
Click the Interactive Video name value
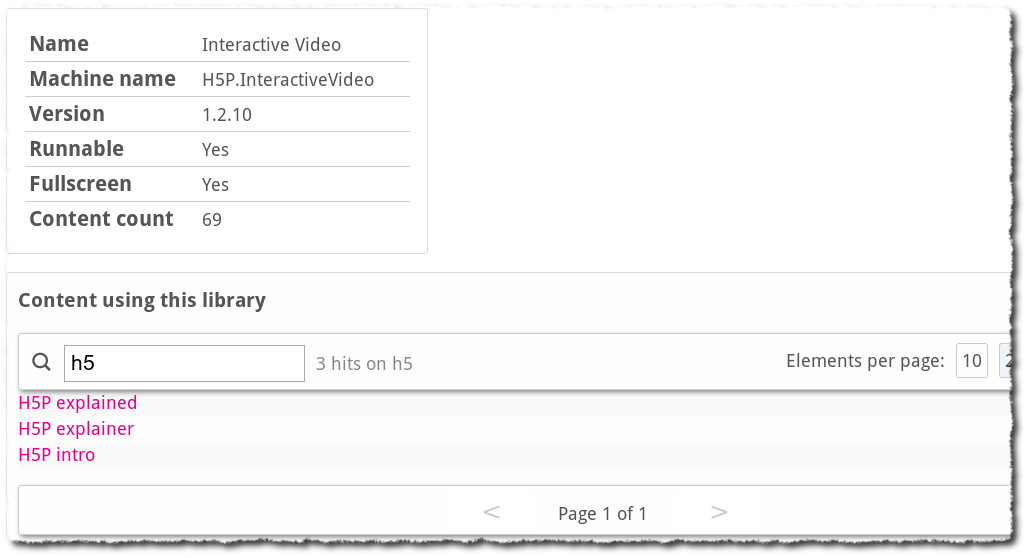tap(271, 45)
